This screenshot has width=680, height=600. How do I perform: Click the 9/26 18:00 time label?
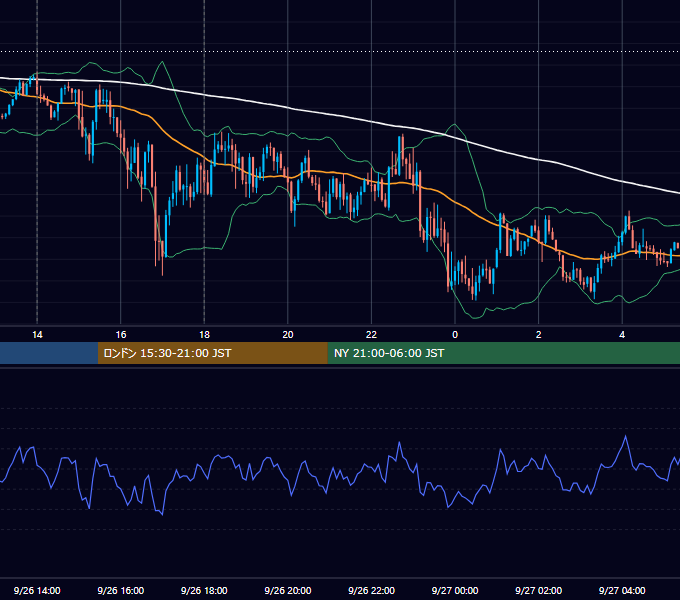point(204,590)
